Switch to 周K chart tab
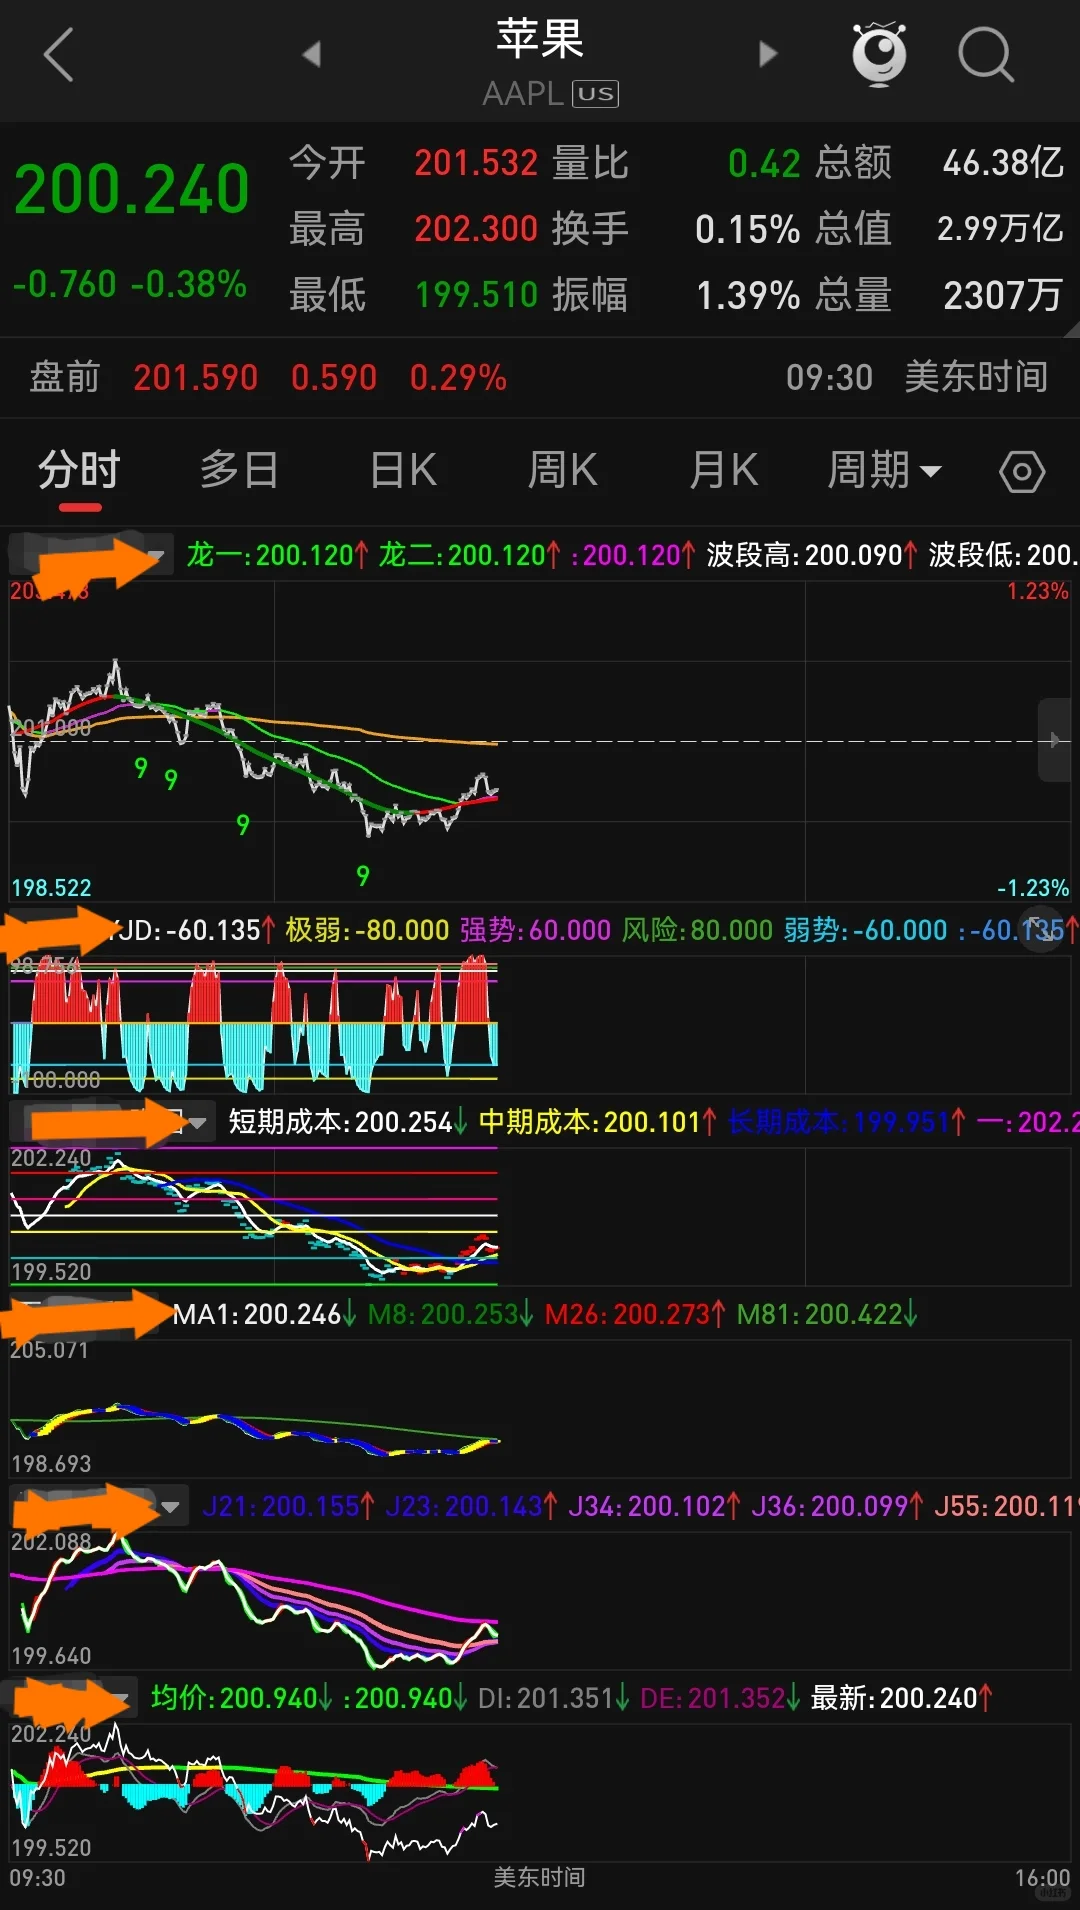Image resolution: width=1080 pixels, height=1910 pixels. click(x=563, y=470)
